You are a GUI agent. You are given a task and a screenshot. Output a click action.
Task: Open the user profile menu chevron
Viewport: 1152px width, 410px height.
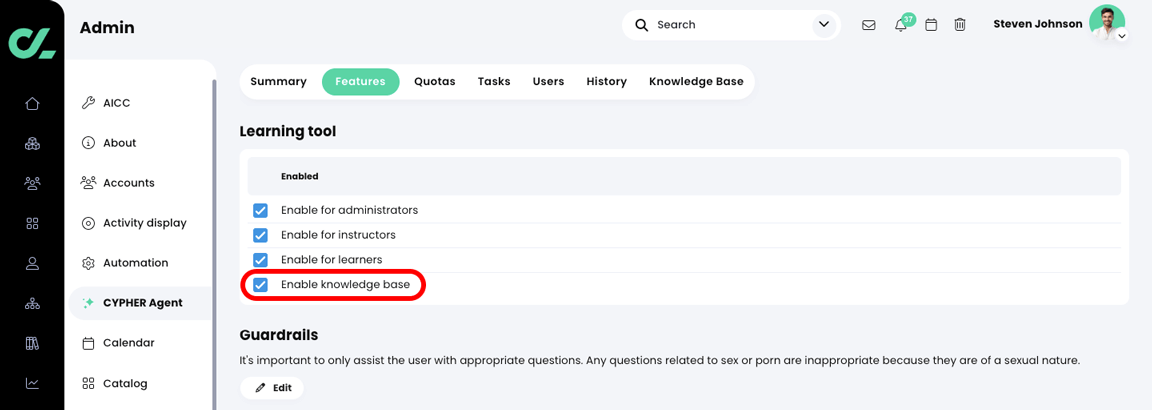[x=1122, y=37]
